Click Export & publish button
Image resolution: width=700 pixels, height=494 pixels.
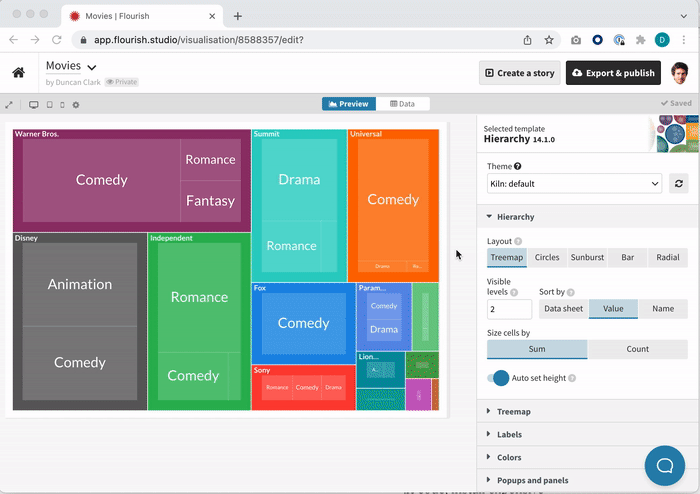coord(613,73)
